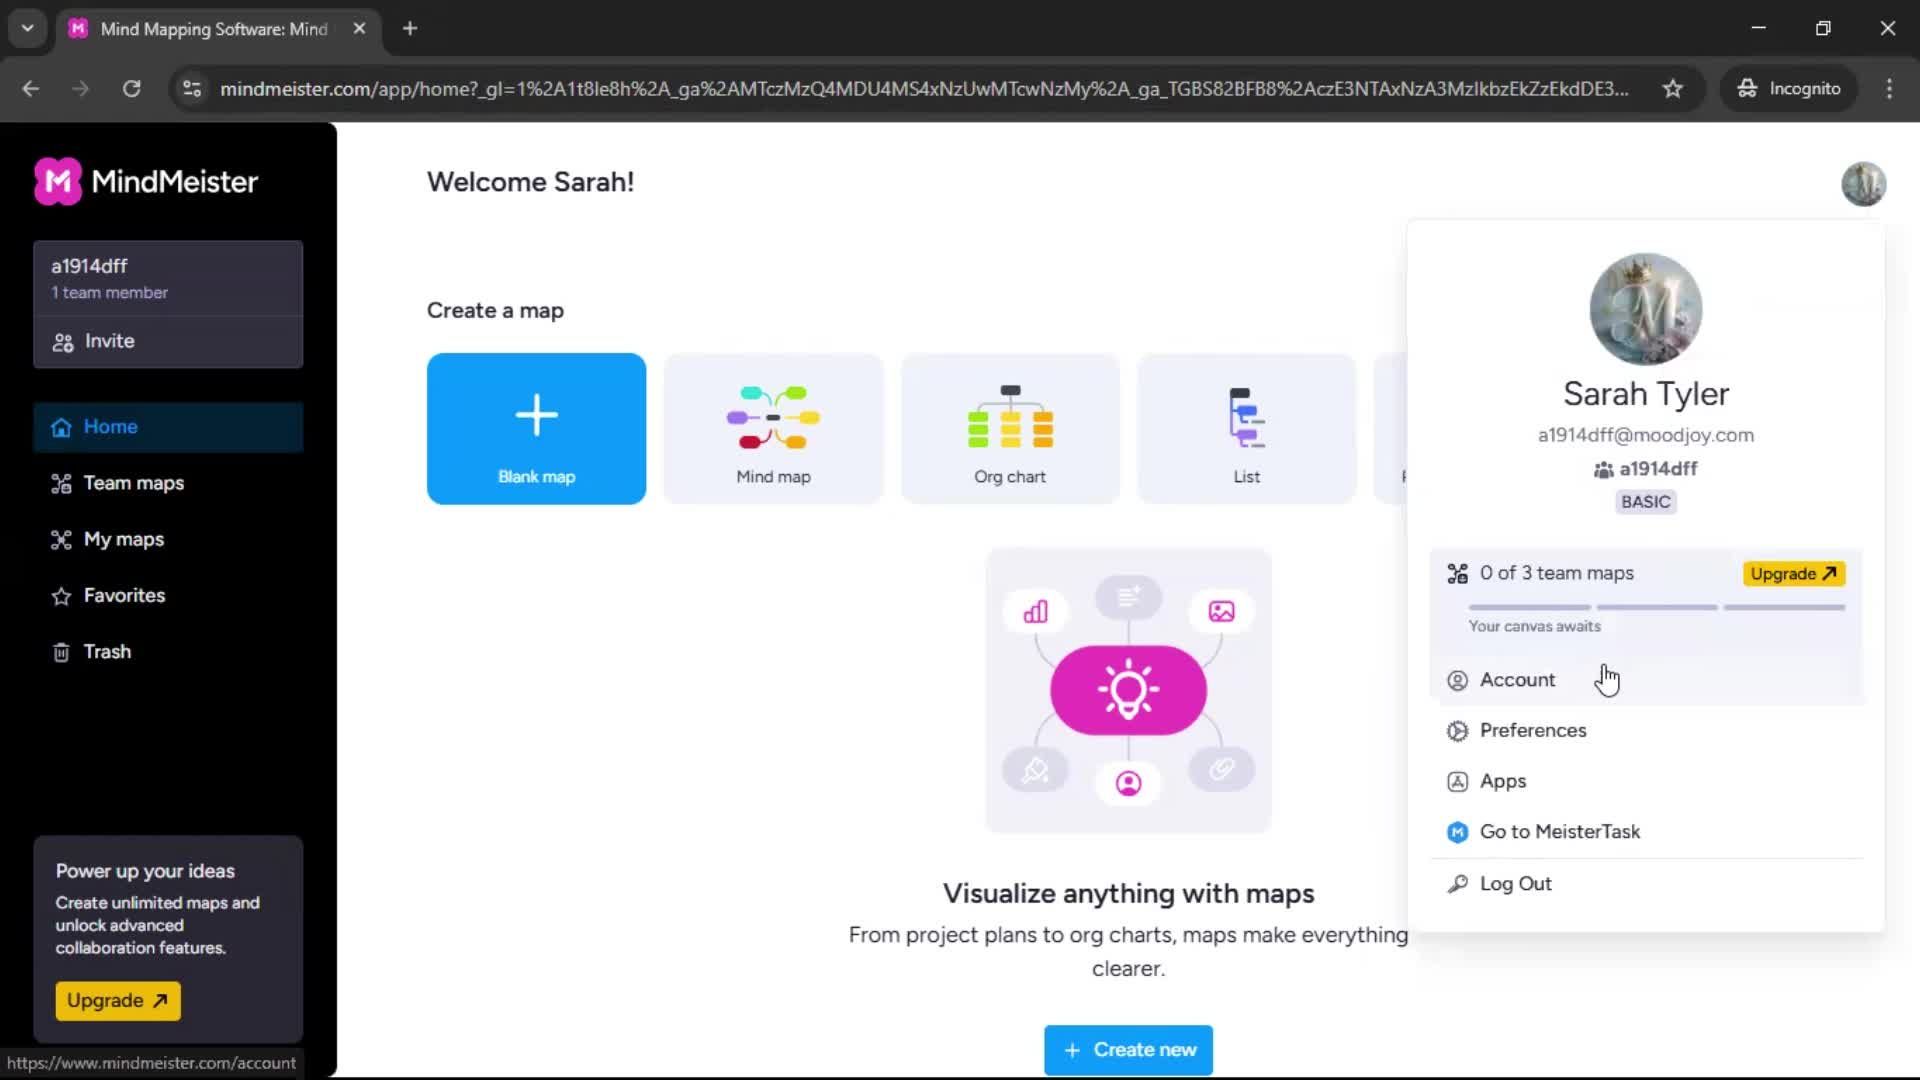Click the lightbulb illustration center node
The height and width of the screenshot is (1080, 1920).
tap(1128, 690)
